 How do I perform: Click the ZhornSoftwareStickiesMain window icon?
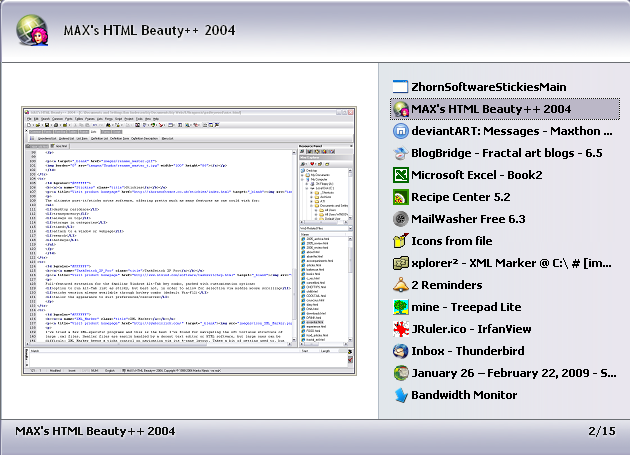click(400, 87)
